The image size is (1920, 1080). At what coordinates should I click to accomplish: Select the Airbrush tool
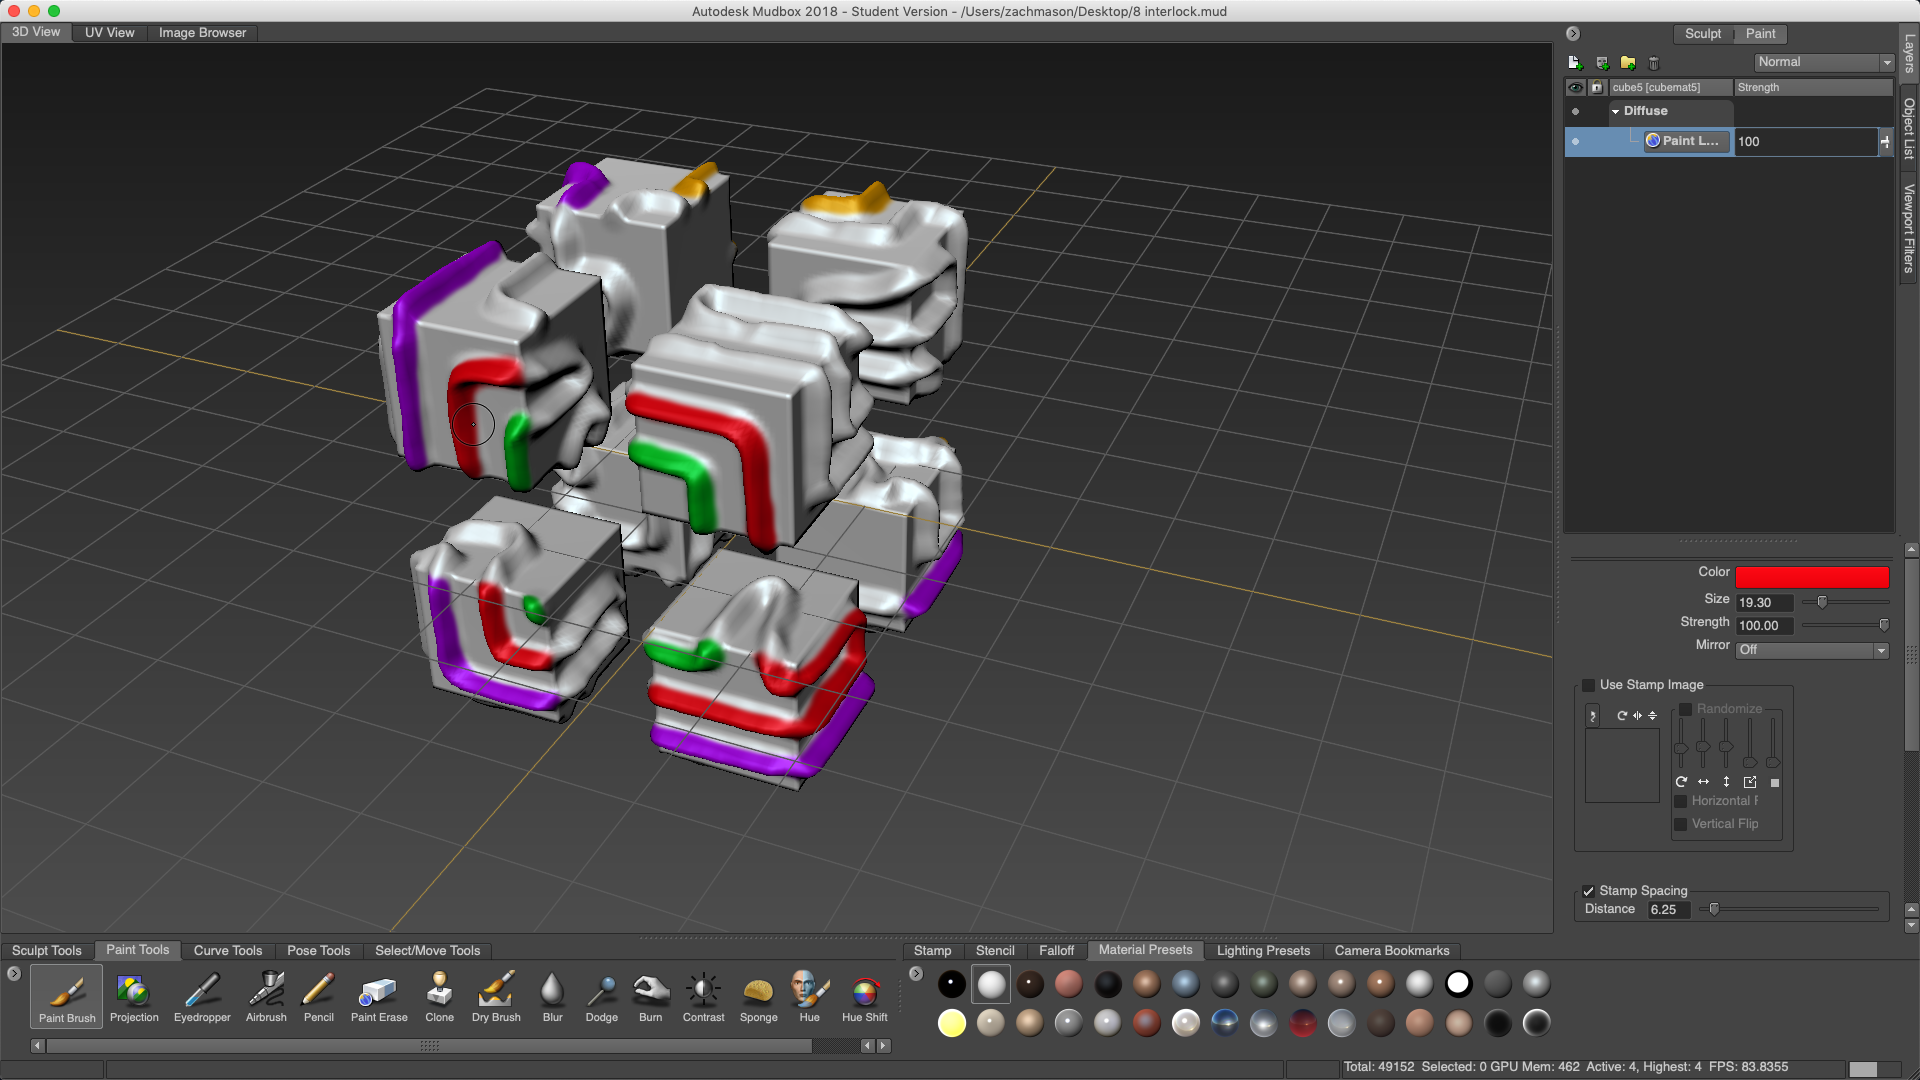(x=266, y=996)
